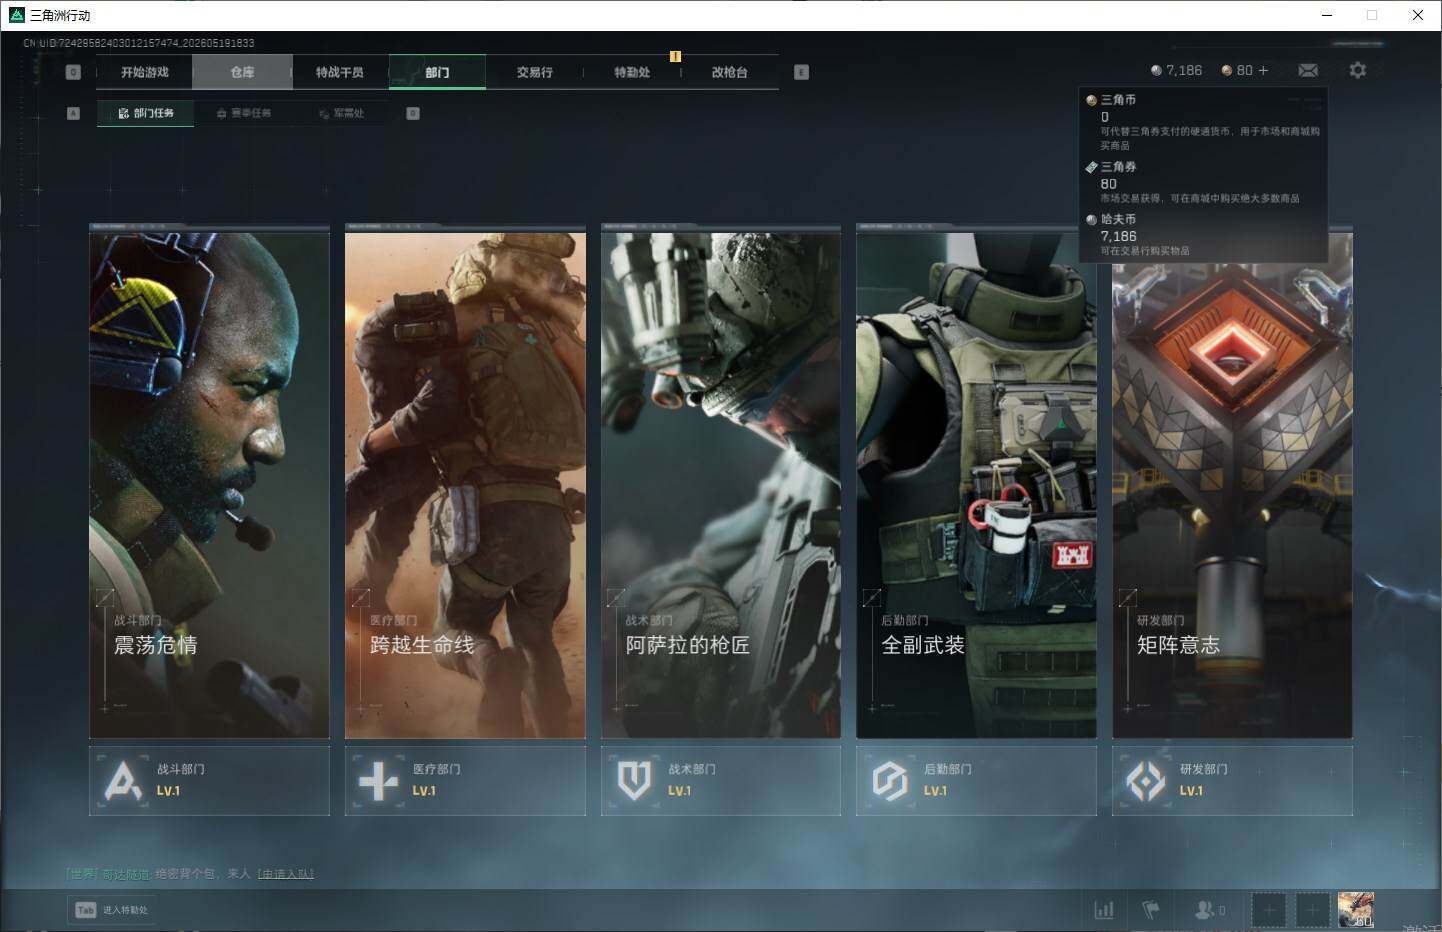The width and height of the screenshot is (1442, 932).
Task: Click the 战斗部门 LV.1 button
Action: 209,780
